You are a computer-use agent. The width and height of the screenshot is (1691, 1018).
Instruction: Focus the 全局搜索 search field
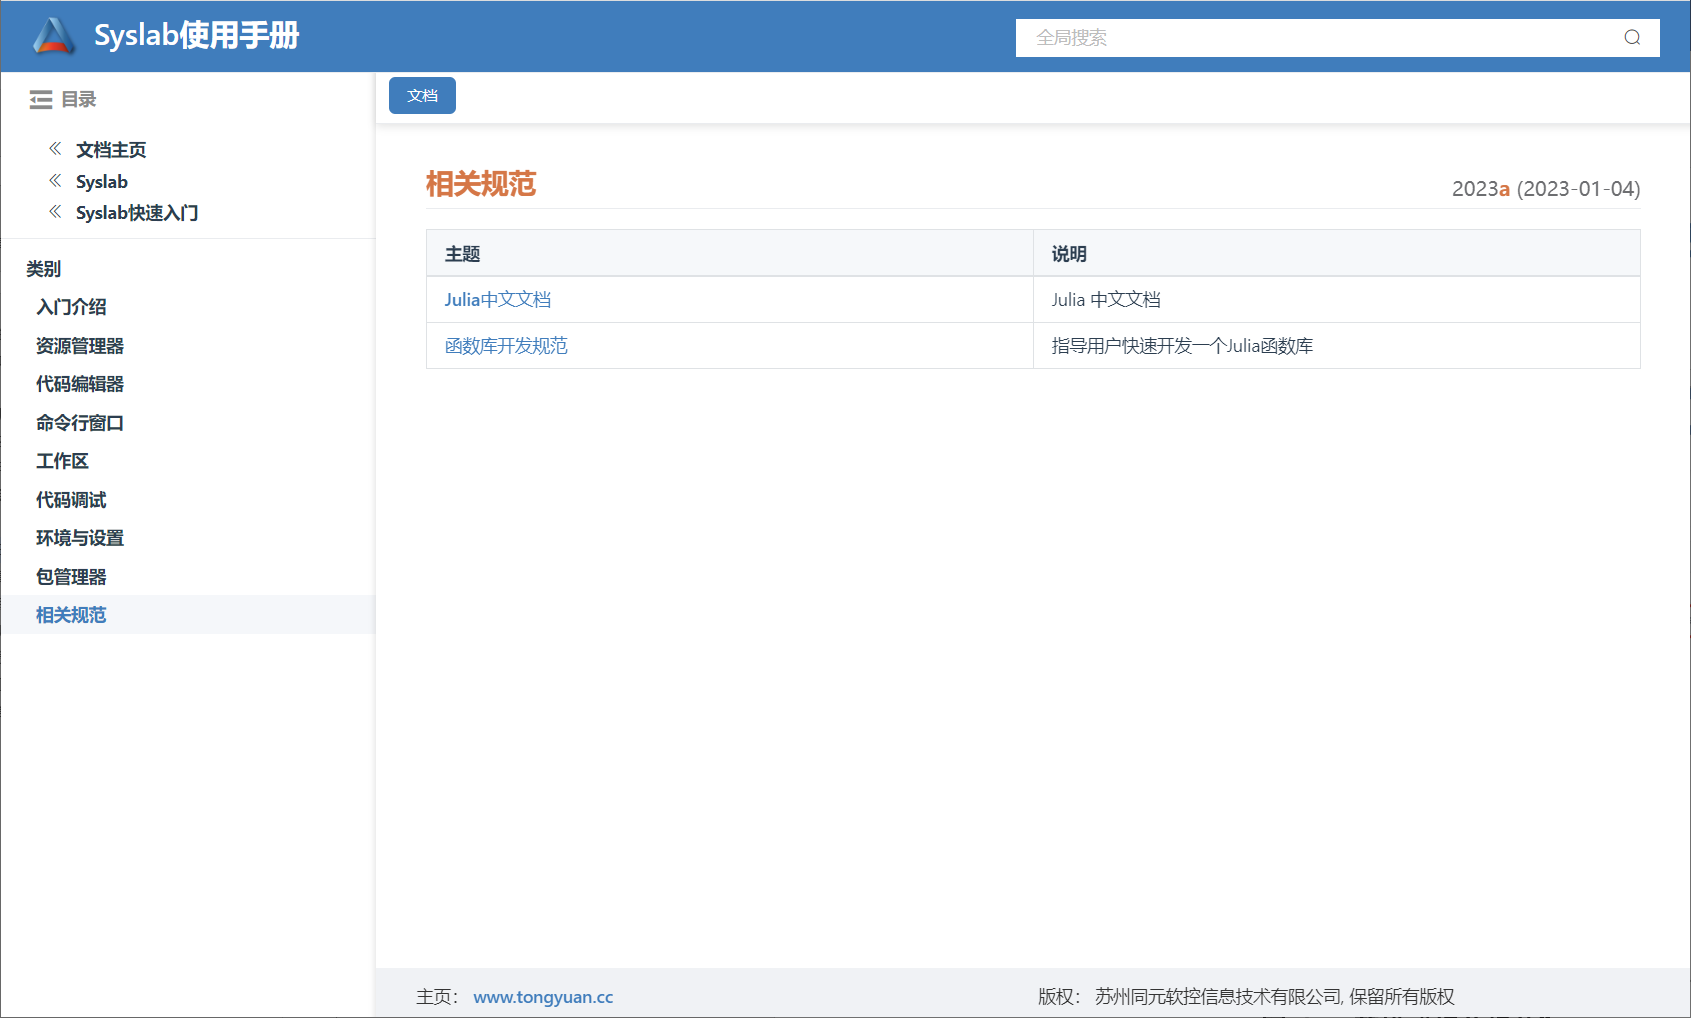1320,38
